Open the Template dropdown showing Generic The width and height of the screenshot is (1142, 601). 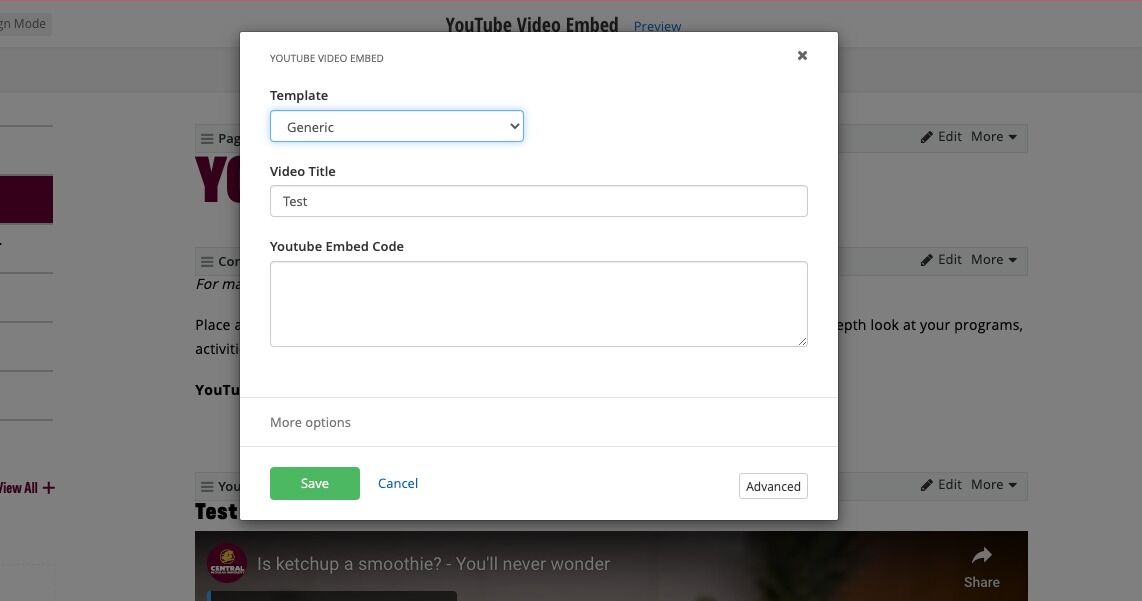click(x=396, y=126)
